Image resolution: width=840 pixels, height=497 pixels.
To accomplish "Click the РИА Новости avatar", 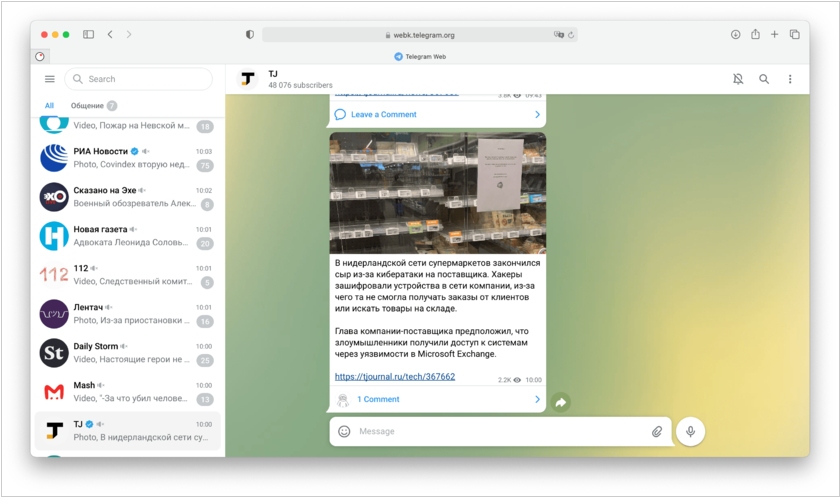I will pos(54,158).
